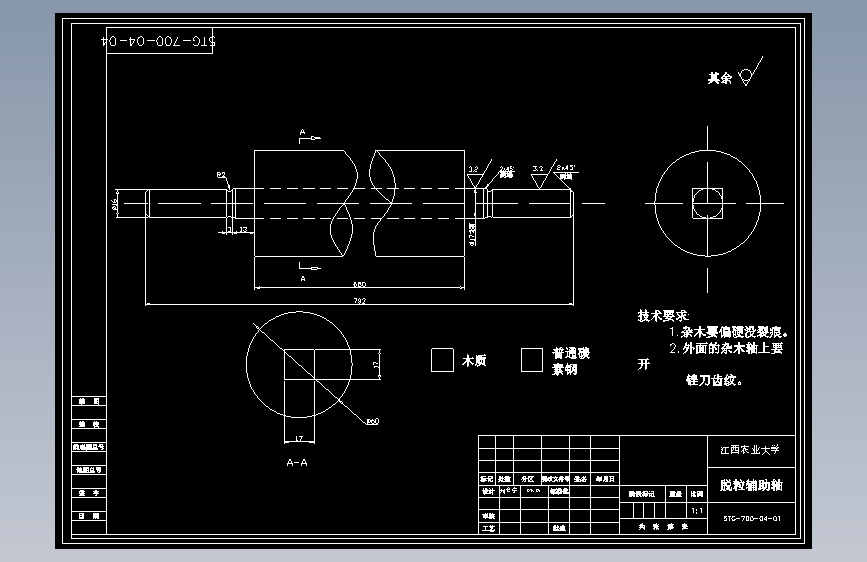This screenshot has width=867, height=562.
Task: Select the part name "脱粒辅助轴"
Action: point(751,486)
